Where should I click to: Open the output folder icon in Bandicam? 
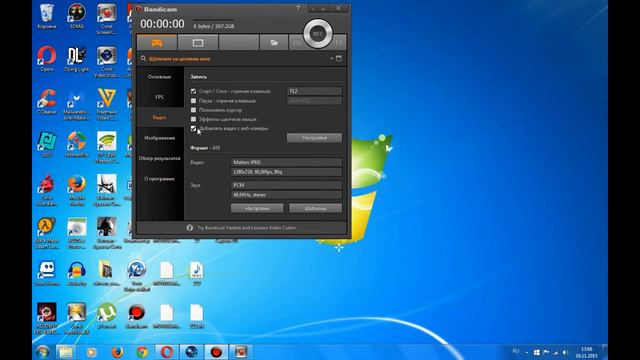pos(274,42)
